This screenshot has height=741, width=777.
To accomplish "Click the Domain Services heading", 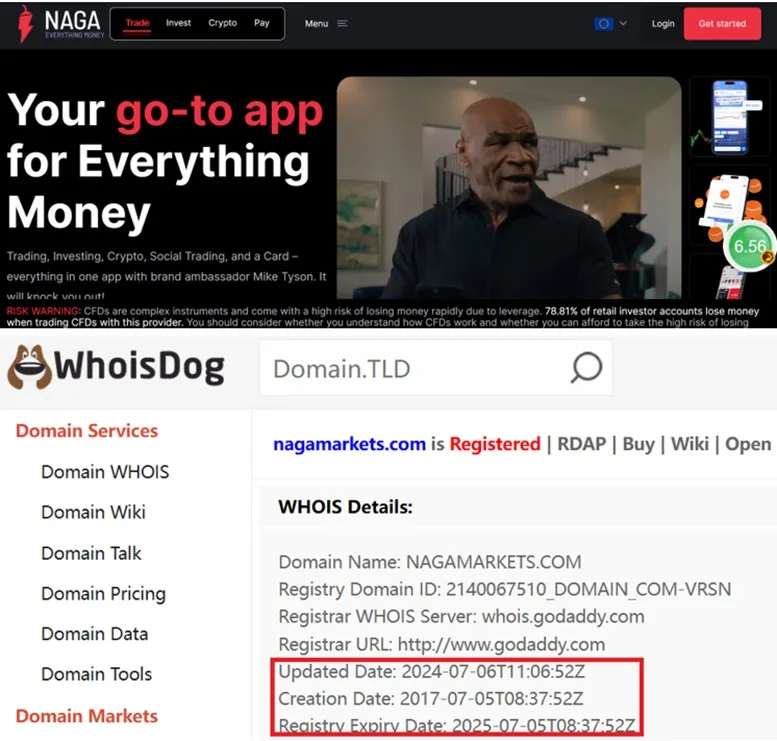I will [x=87, y=431].
